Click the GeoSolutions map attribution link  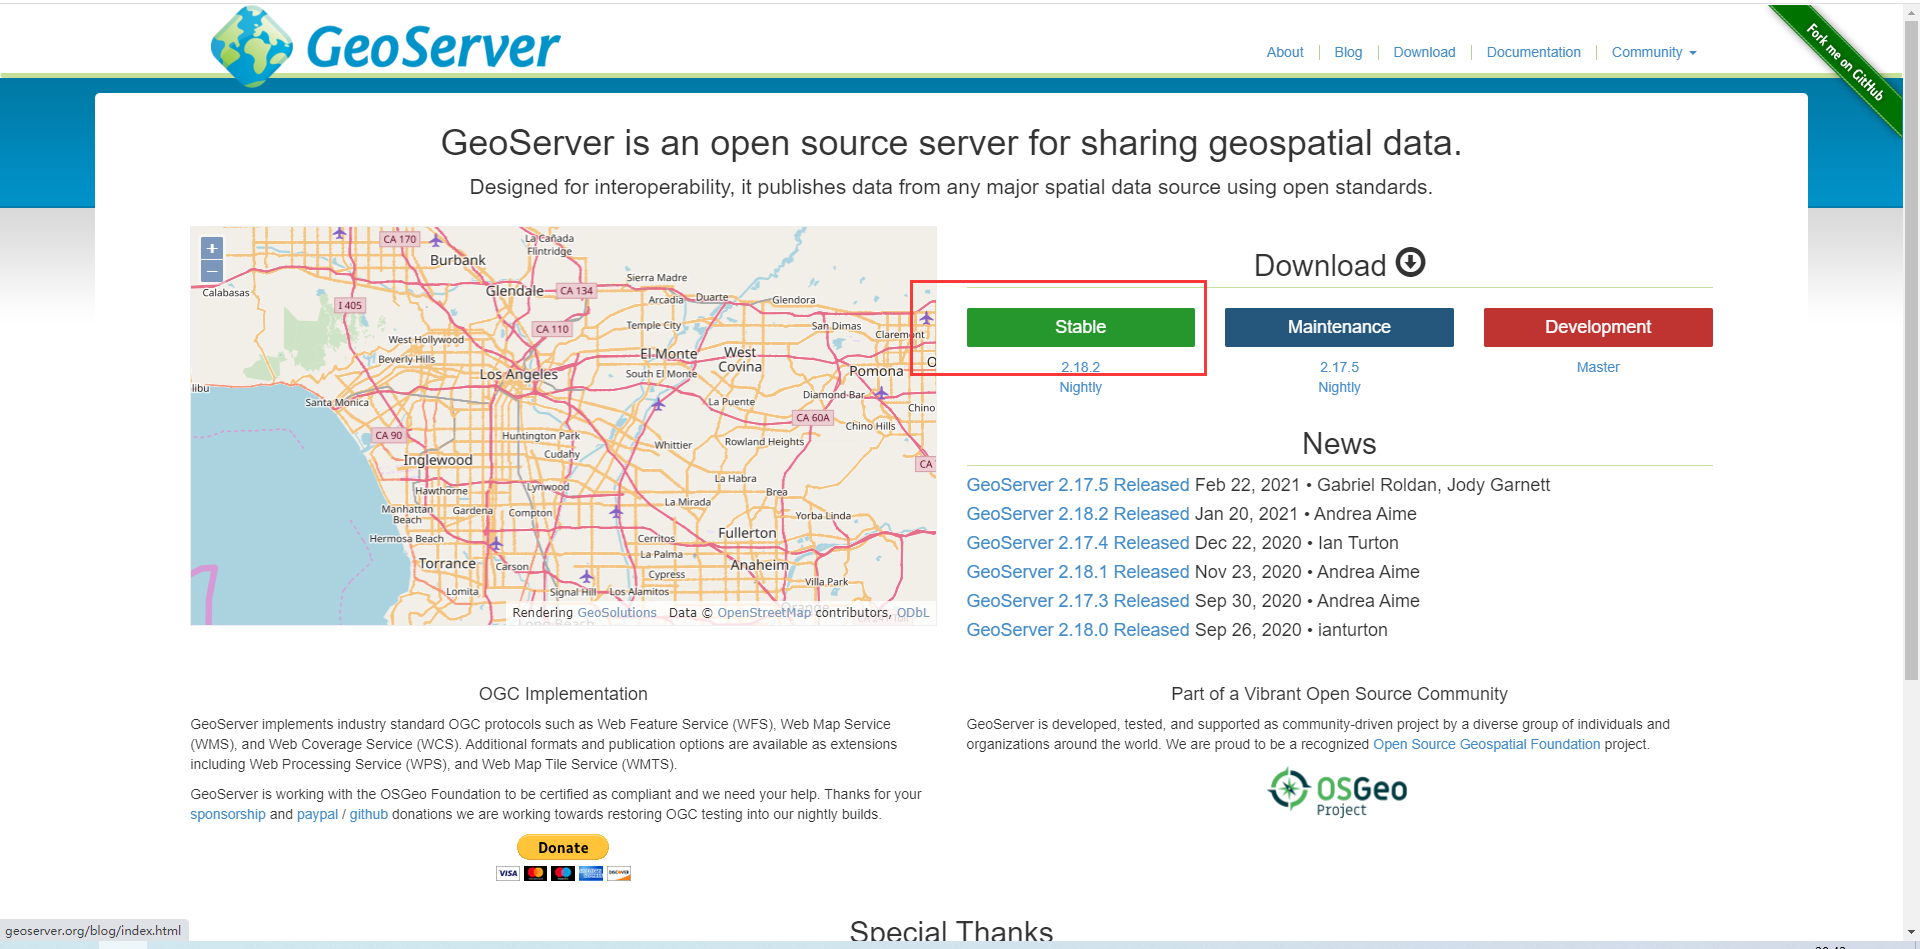click(x=617, y=613)
